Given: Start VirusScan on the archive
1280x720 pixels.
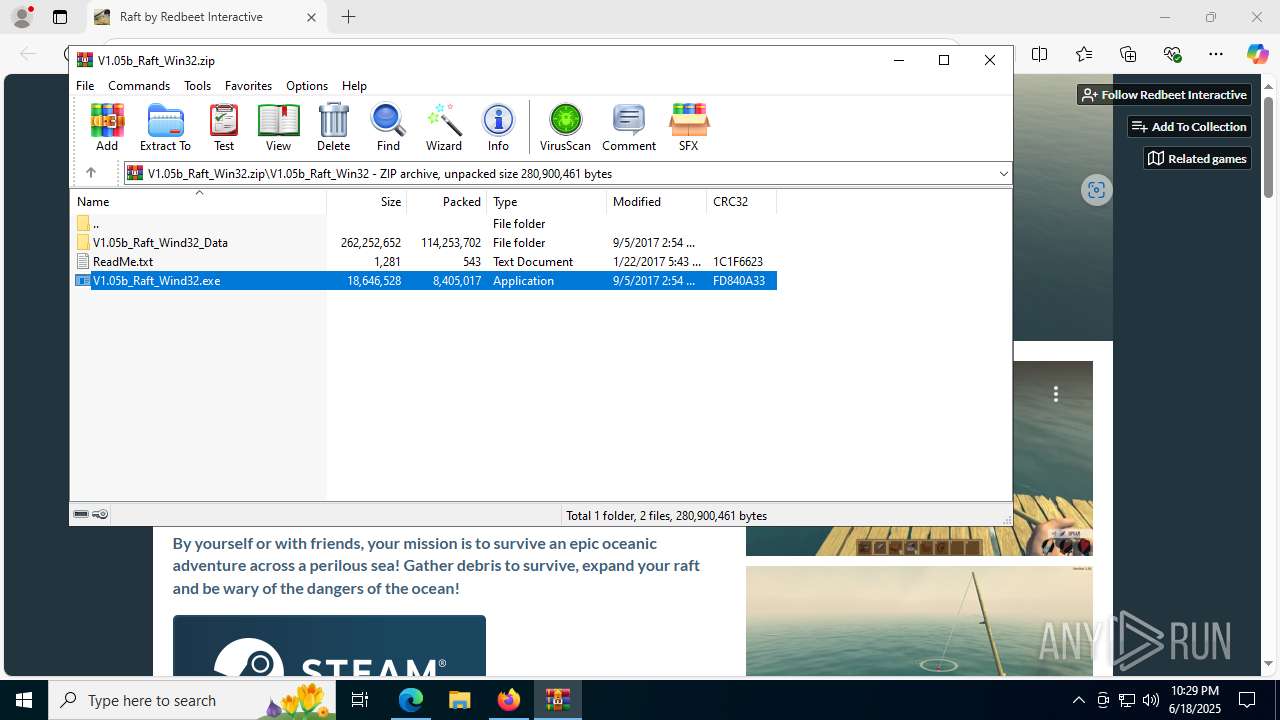Looking at the screenshot, I should [565, 127].
